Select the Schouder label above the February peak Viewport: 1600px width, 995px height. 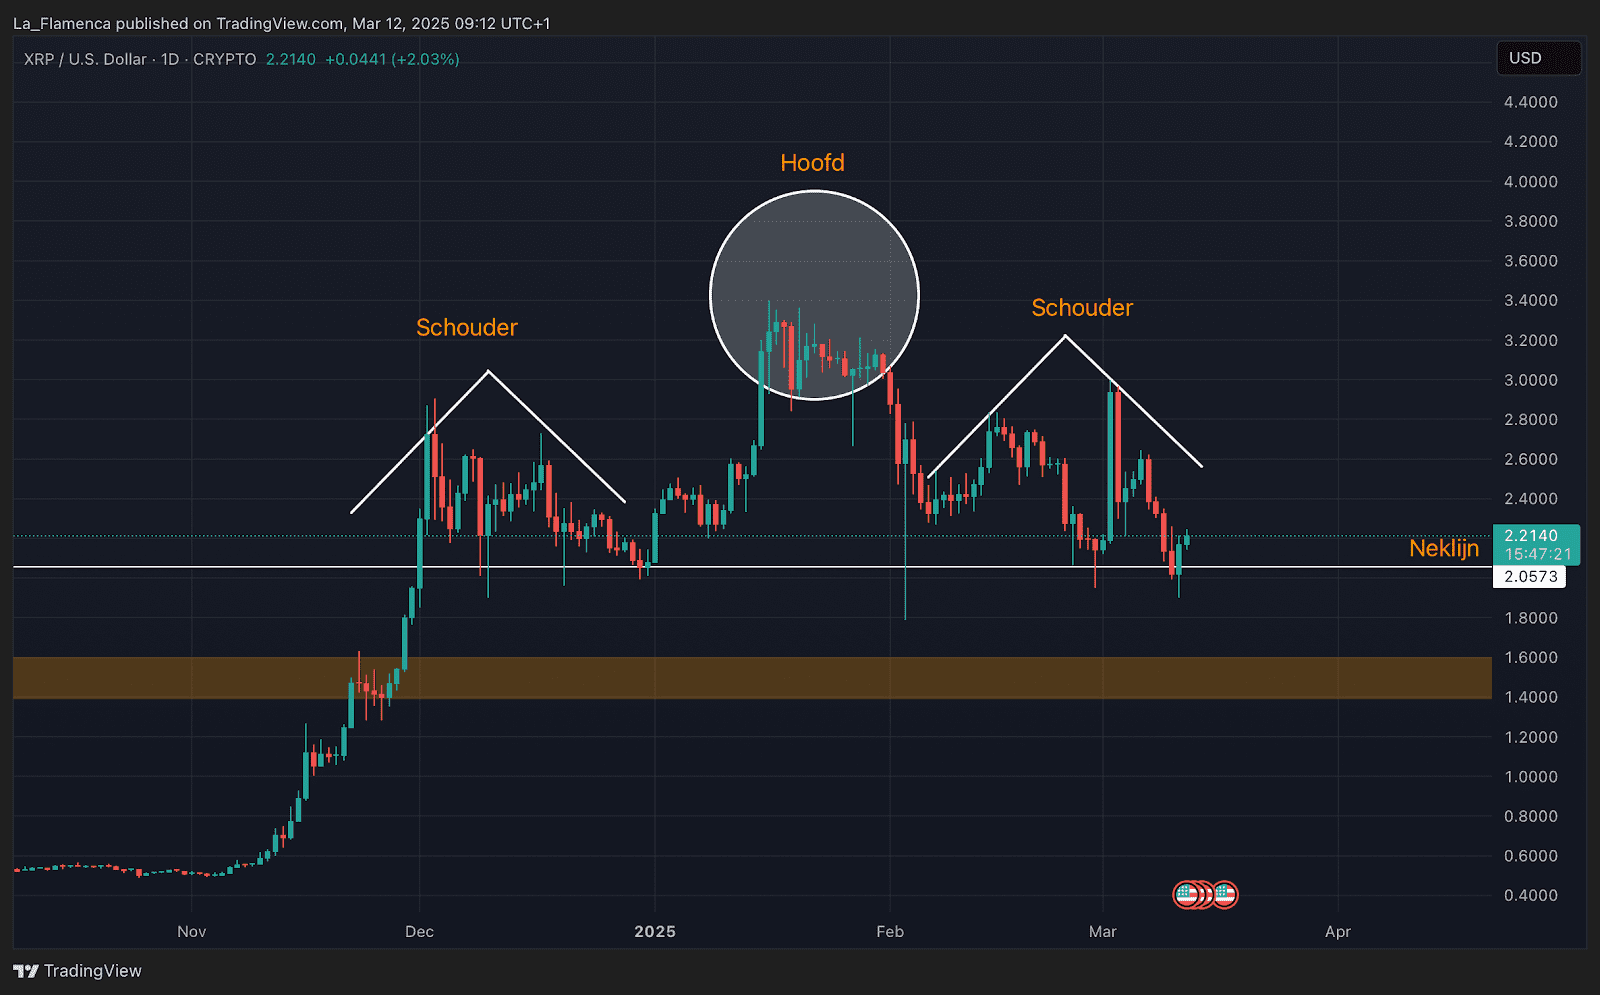coord(1082,308)
